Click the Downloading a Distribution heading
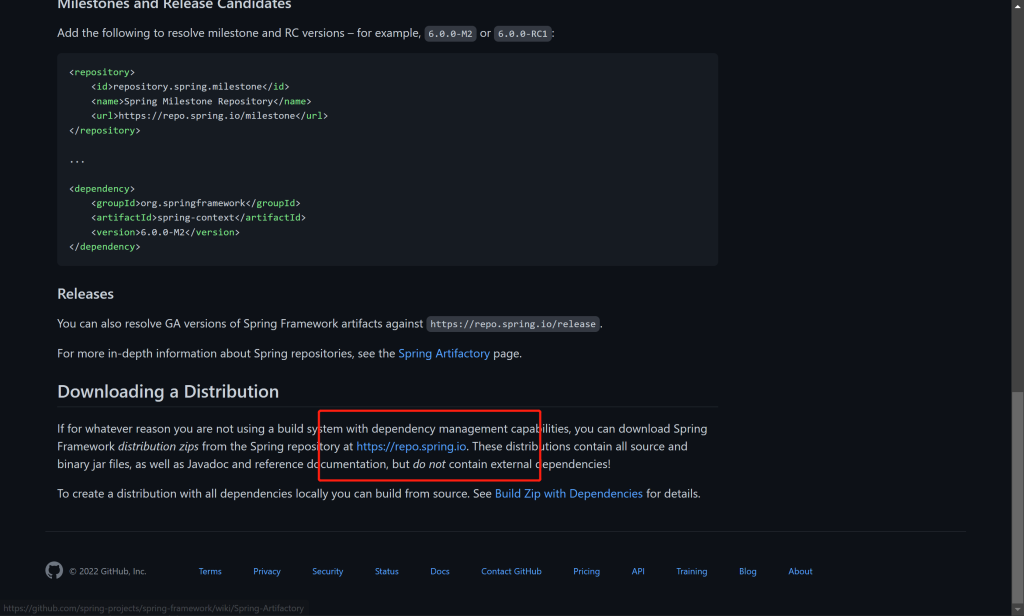1024x616 pixels. (x=168, y=391)
